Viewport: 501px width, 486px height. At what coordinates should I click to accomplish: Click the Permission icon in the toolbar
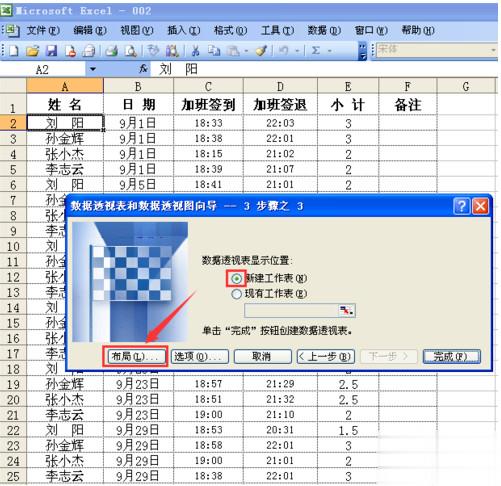click(70, 51)
